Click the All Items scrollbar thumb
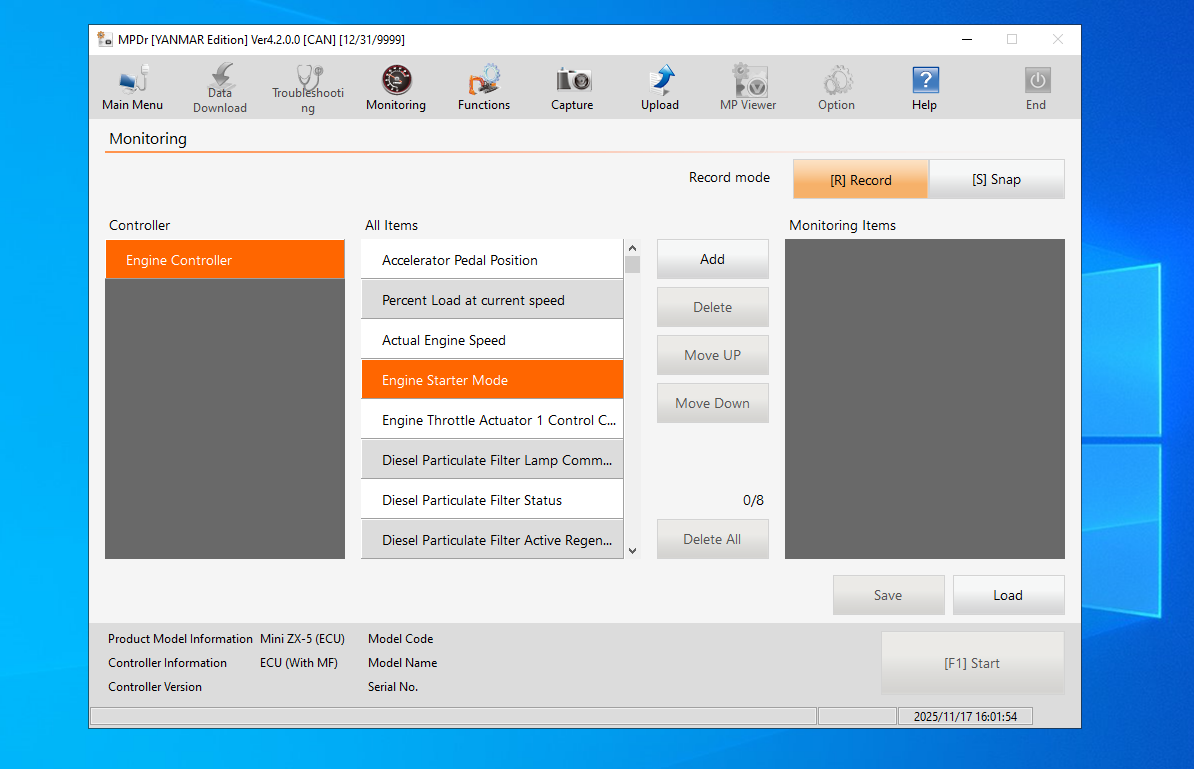1194x769 pixels. pyautogui.click(x=632, y=264)
